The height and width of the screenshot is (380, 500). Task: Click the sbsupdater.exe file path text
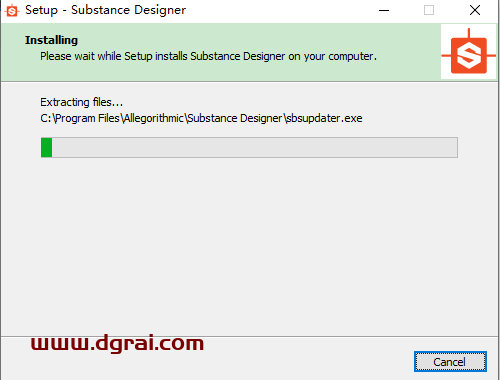coord(201,118)
